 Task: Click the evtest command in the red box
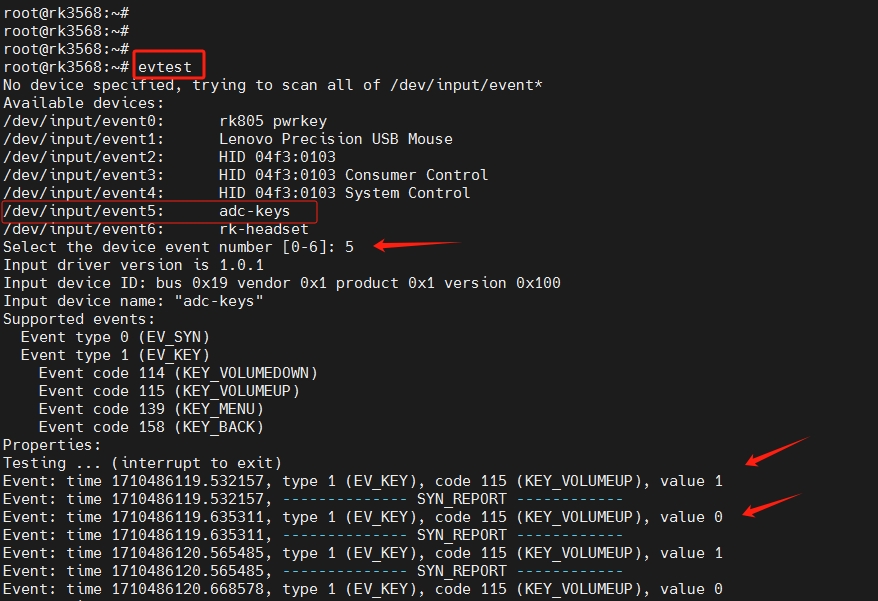(x=171, y=67)
